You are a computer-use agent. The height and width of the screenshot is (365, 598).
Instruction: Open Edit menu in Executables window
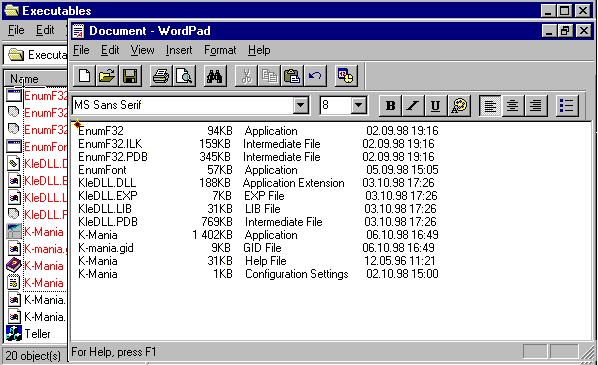[45, 30]
